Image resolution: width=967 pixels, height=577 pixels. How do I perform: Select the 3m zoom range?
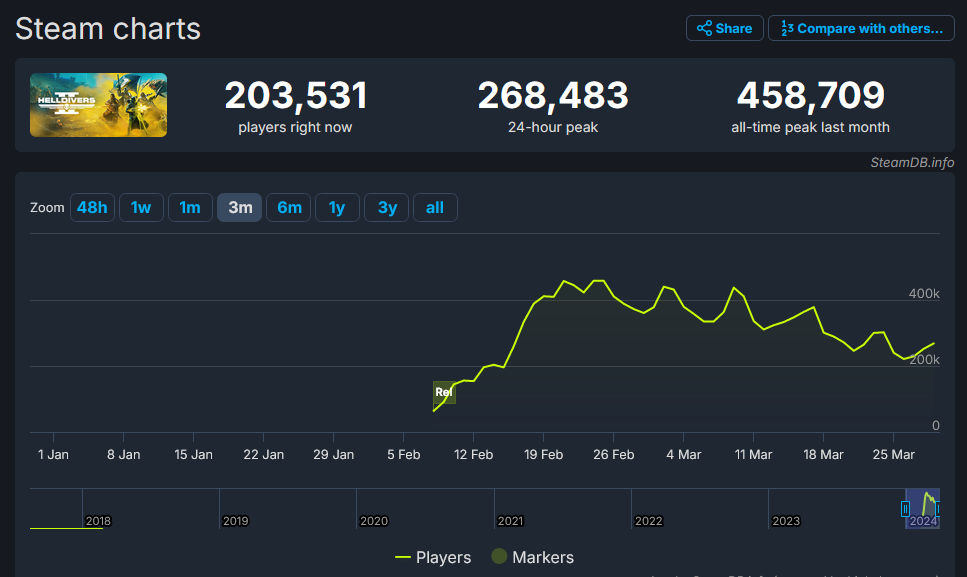click(x=240, y=207)
